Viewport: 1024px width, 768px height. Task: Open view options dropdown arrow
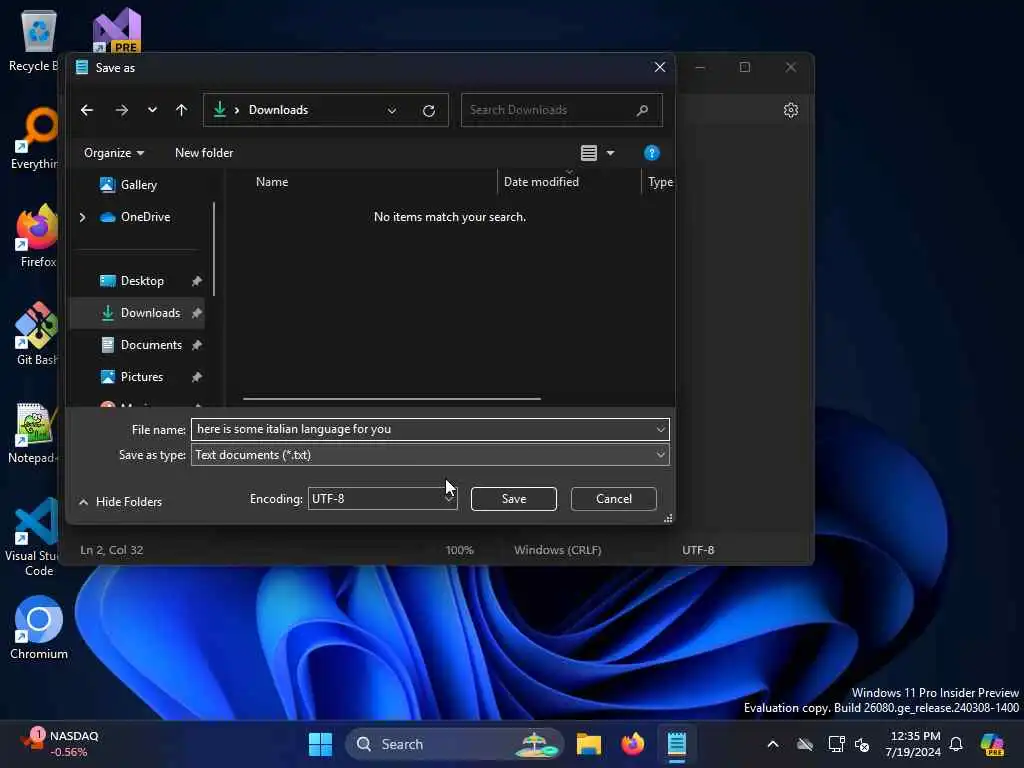pyautogui.click(x=610, y=153)
